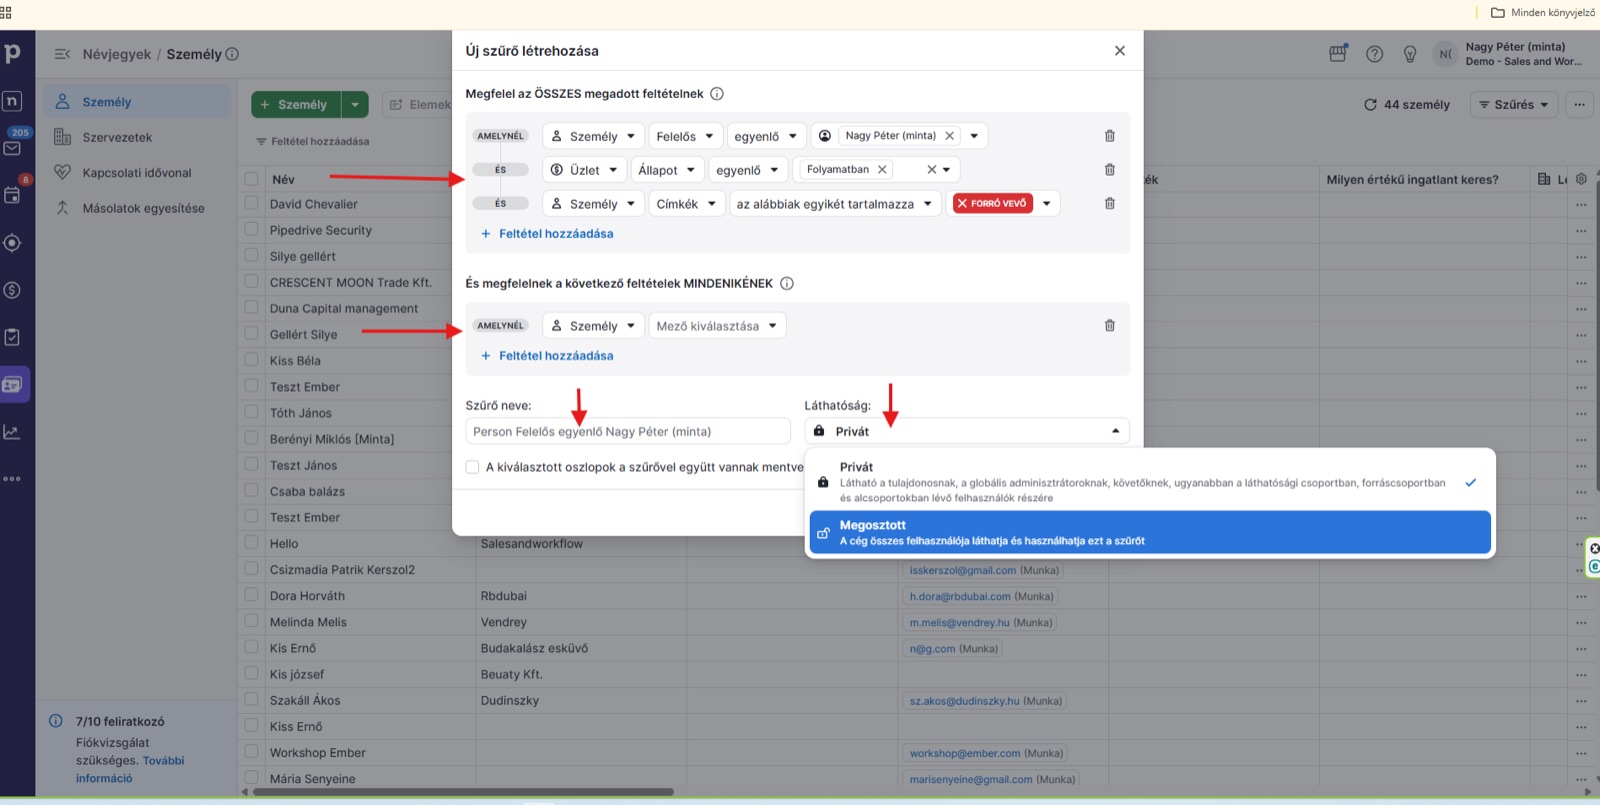
Task: Delete the Állapot filter condition row
Action: pos(1109,170)
